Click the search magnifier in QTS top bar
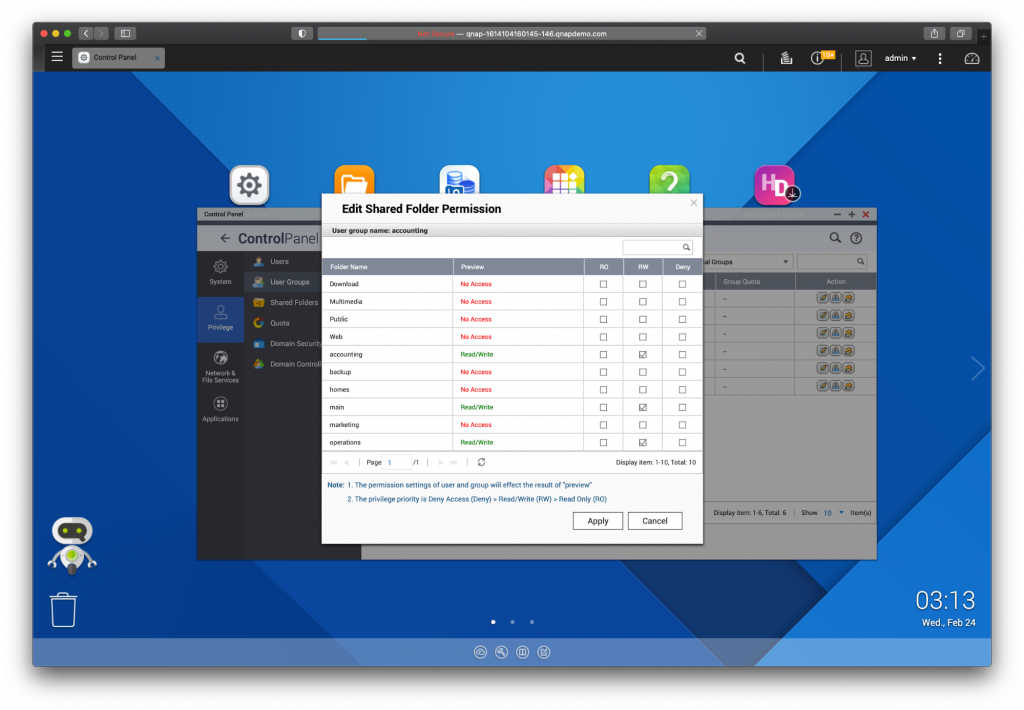Image resolution: width=1024 pixels, height=710 pixels. click(x=739, y=58)
